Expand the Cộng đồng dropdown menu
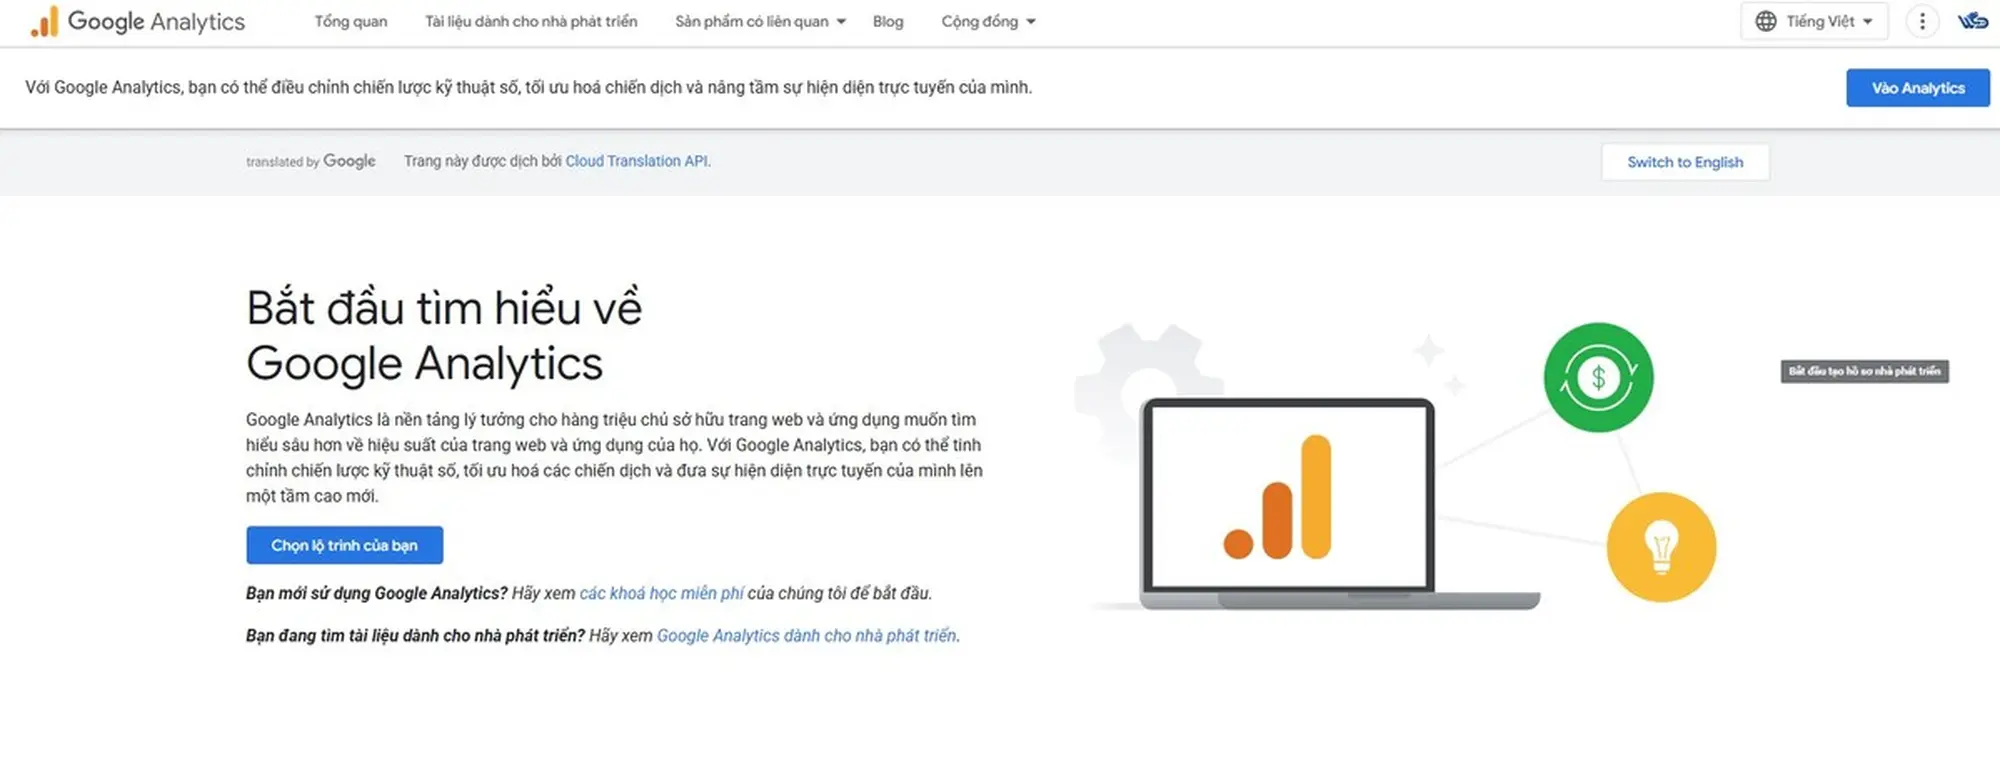This screenshot has width=2000, height=776. pos(988,21)
